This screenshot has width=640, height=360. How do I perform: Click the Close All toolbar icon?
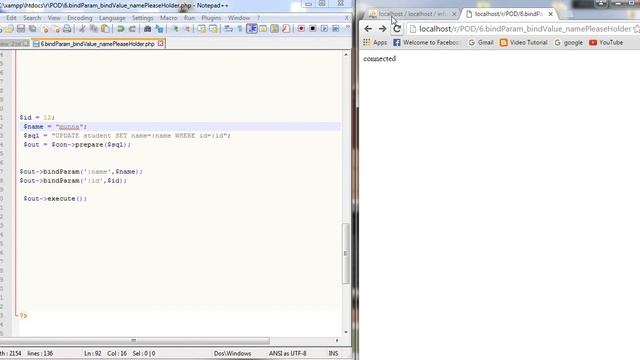56,29
